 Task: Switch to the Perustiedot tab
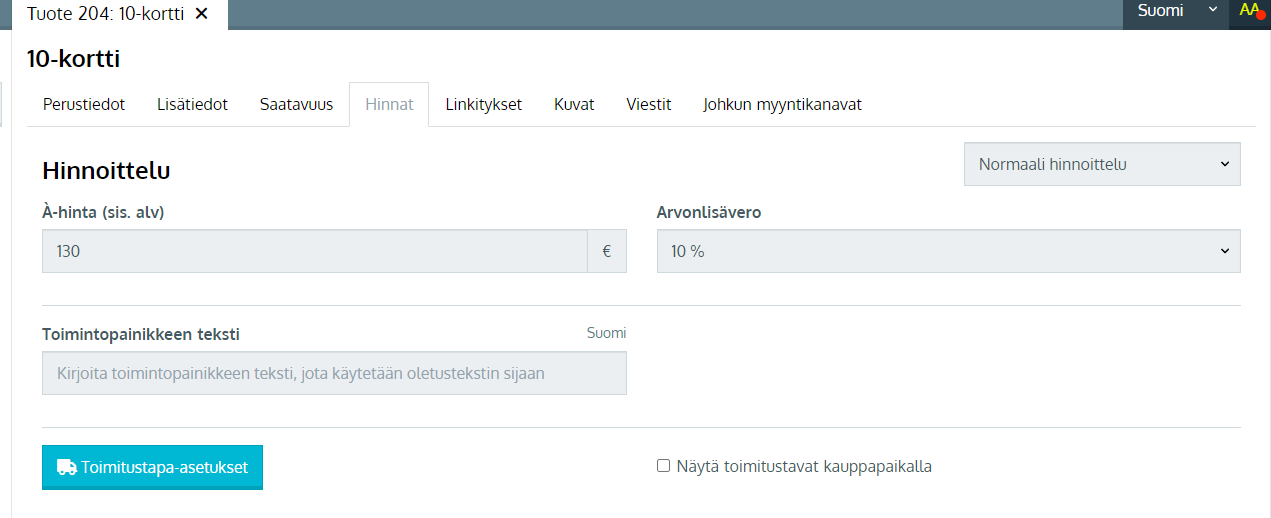[x=84, y=104]
